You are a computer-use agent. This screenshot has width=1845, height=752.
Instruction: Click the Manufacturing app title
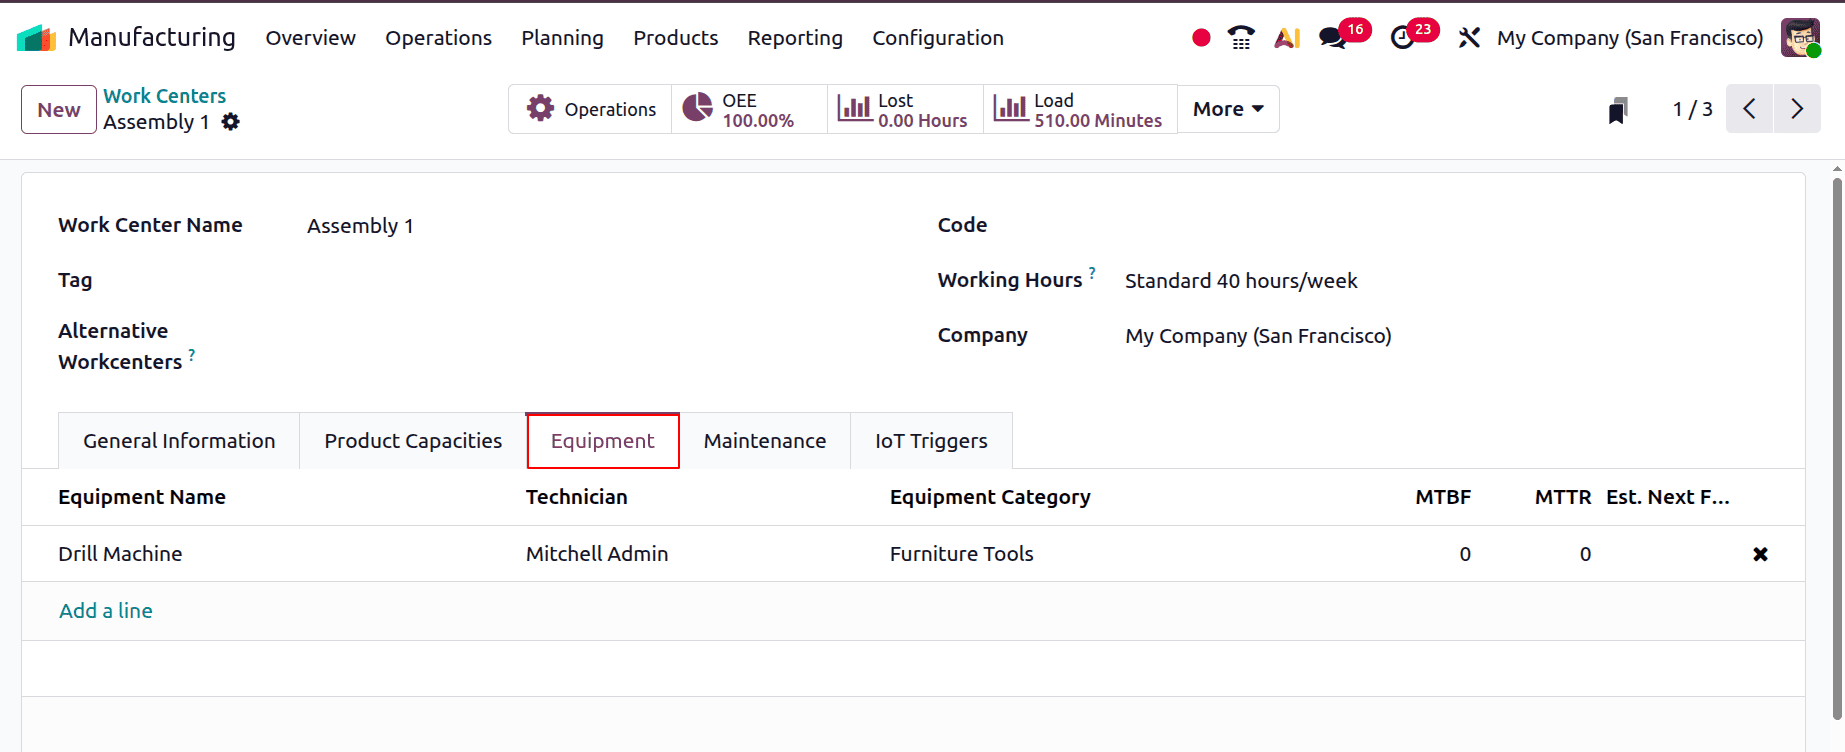click(152, 38)
